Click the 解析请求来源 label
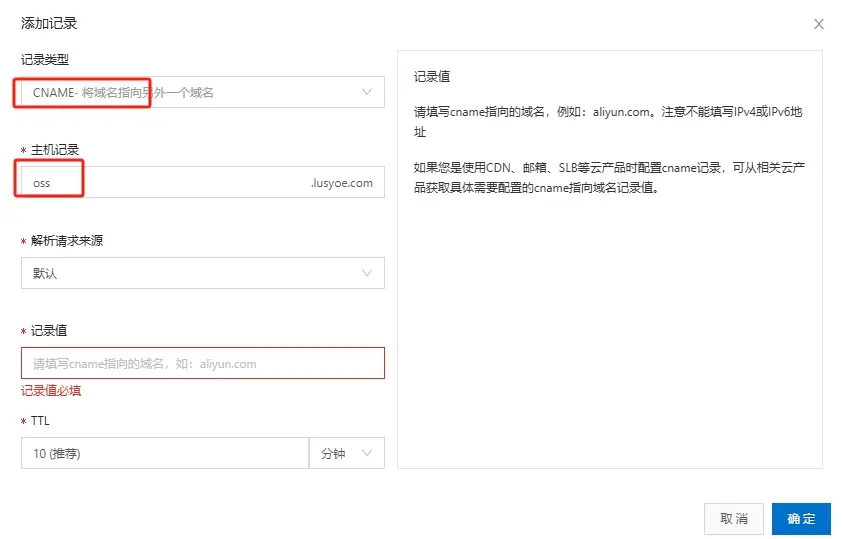 67,241
